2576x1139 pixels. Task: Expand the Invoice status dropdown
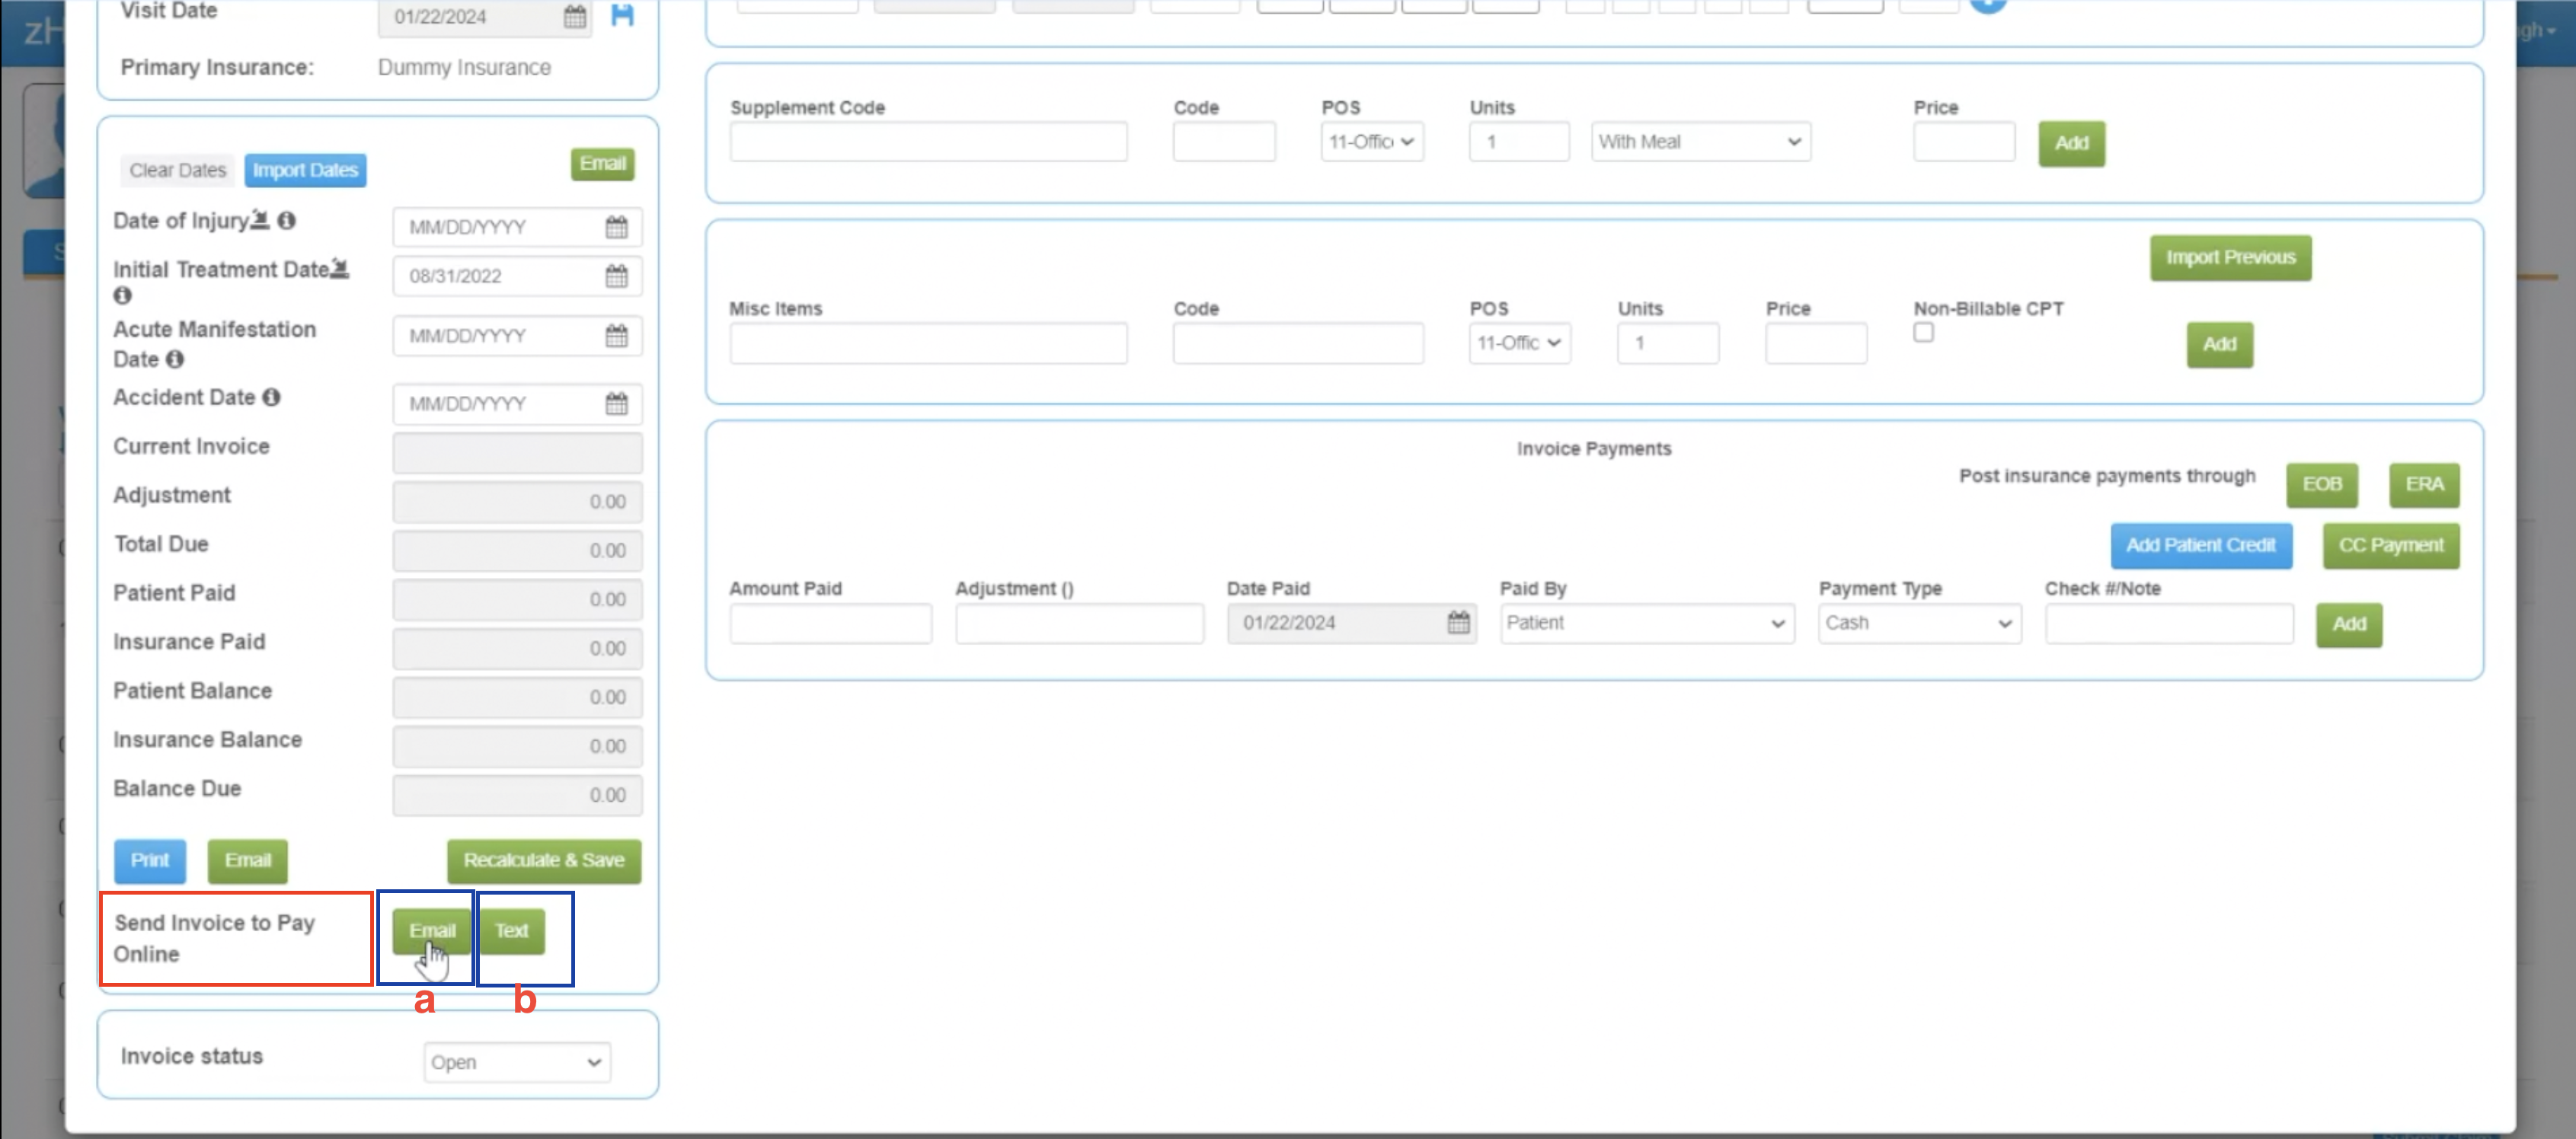(x=516, y=1062)
